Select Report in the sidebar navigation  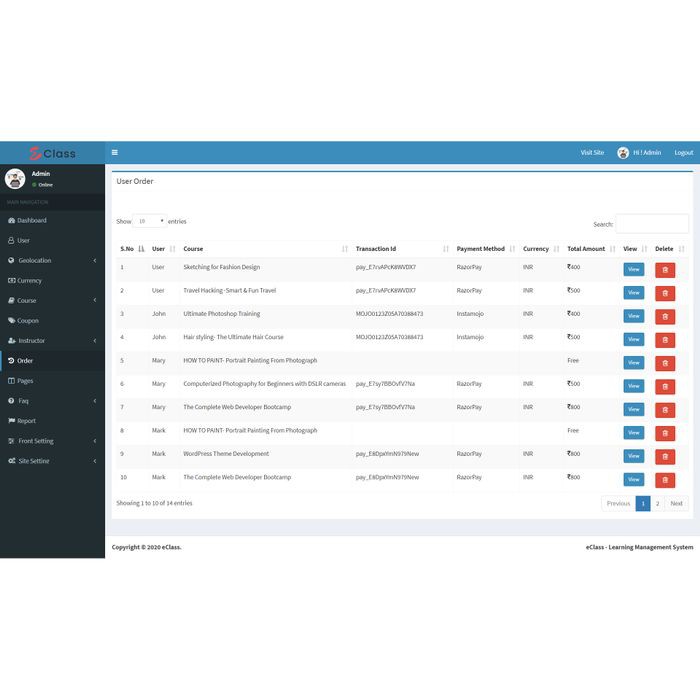click(x=26, y=421)
